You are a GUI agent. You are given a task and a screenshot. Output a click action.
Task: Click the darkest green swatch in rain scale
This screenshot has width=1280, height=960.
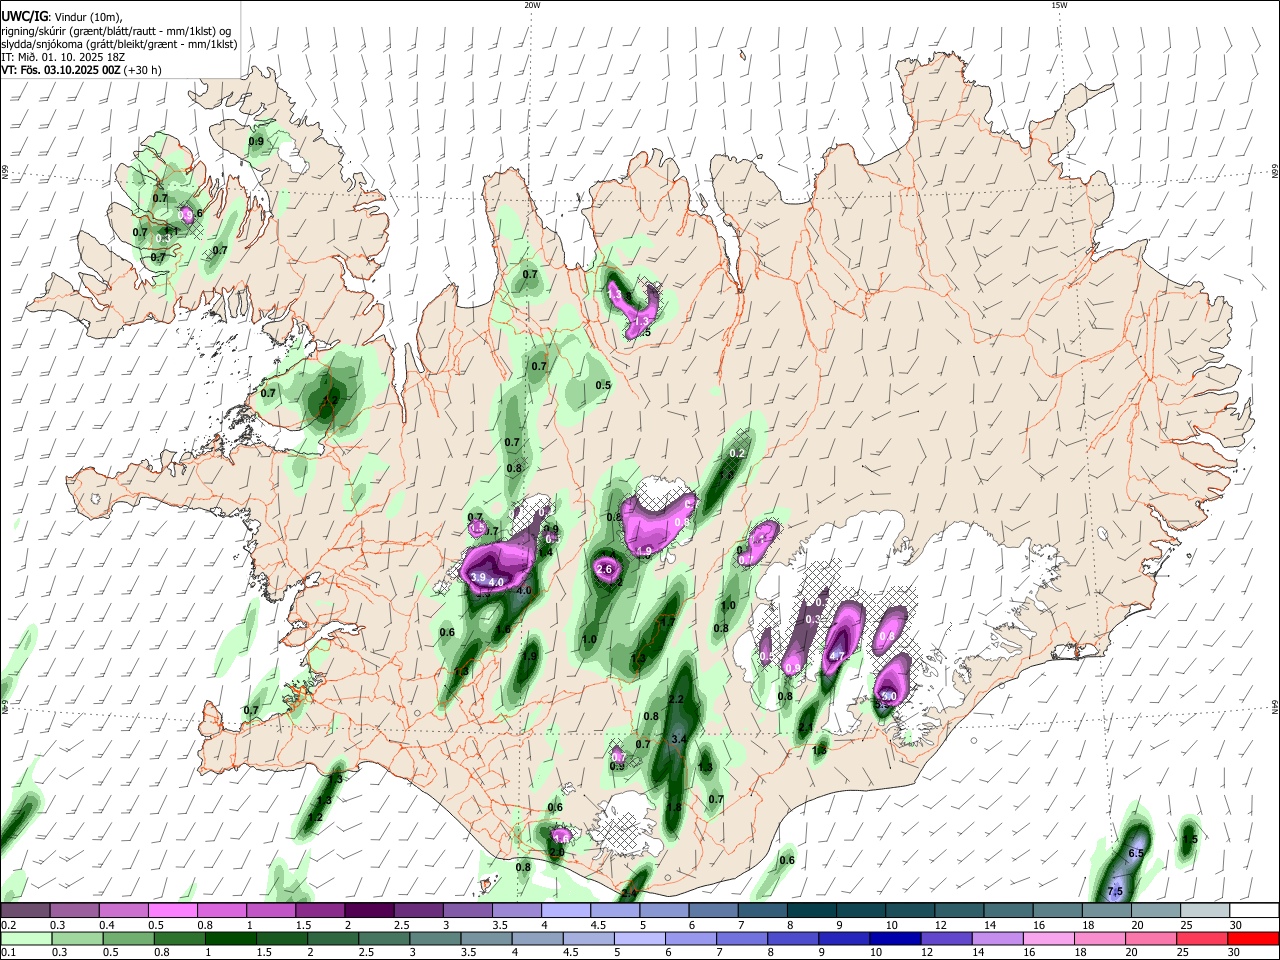(x=230, y=938)
